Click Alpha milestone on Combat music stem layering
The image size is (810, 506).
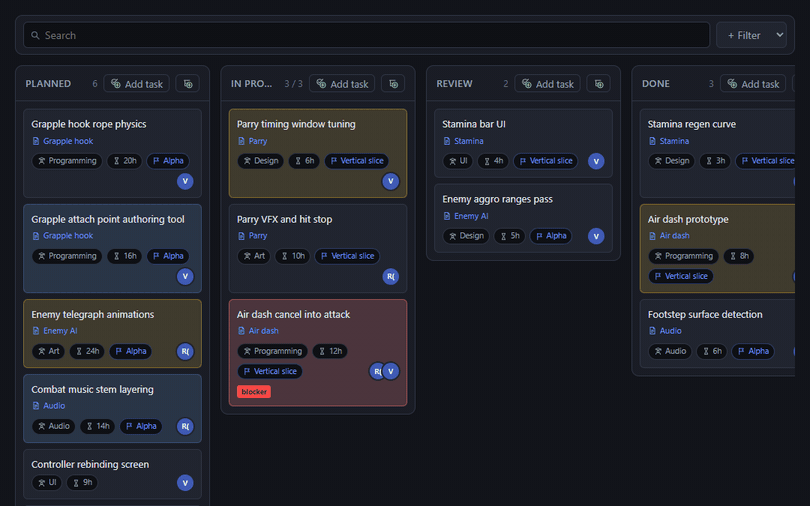(x=141, y=426)
